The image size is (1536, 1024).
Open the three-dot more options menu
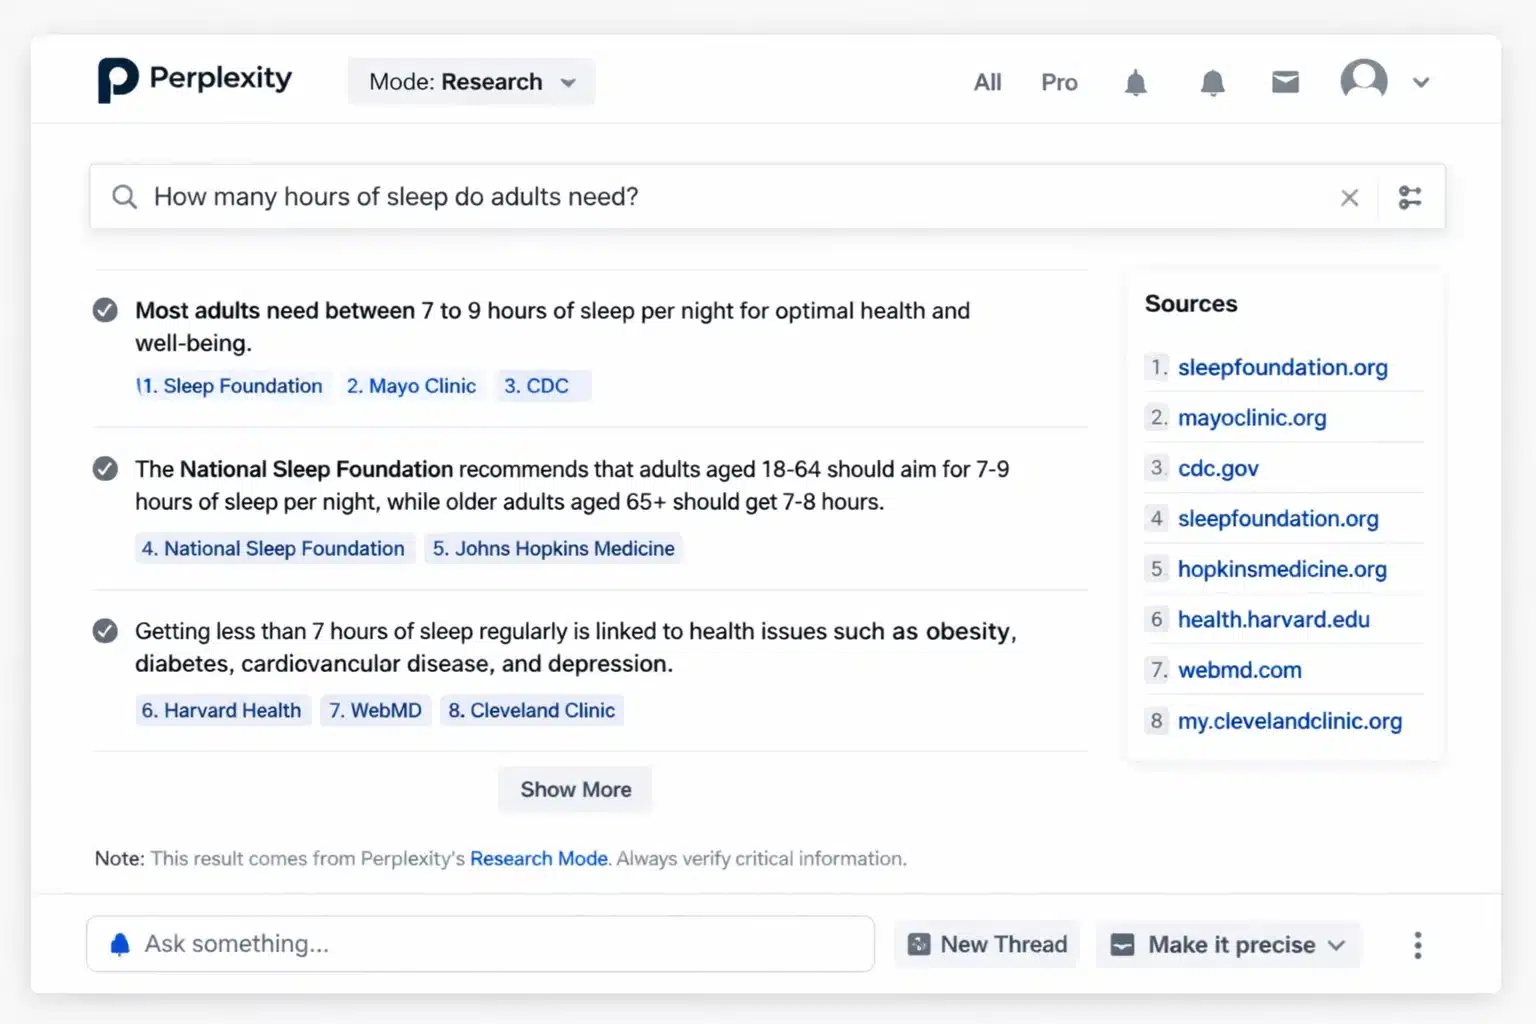point(1417,945)
